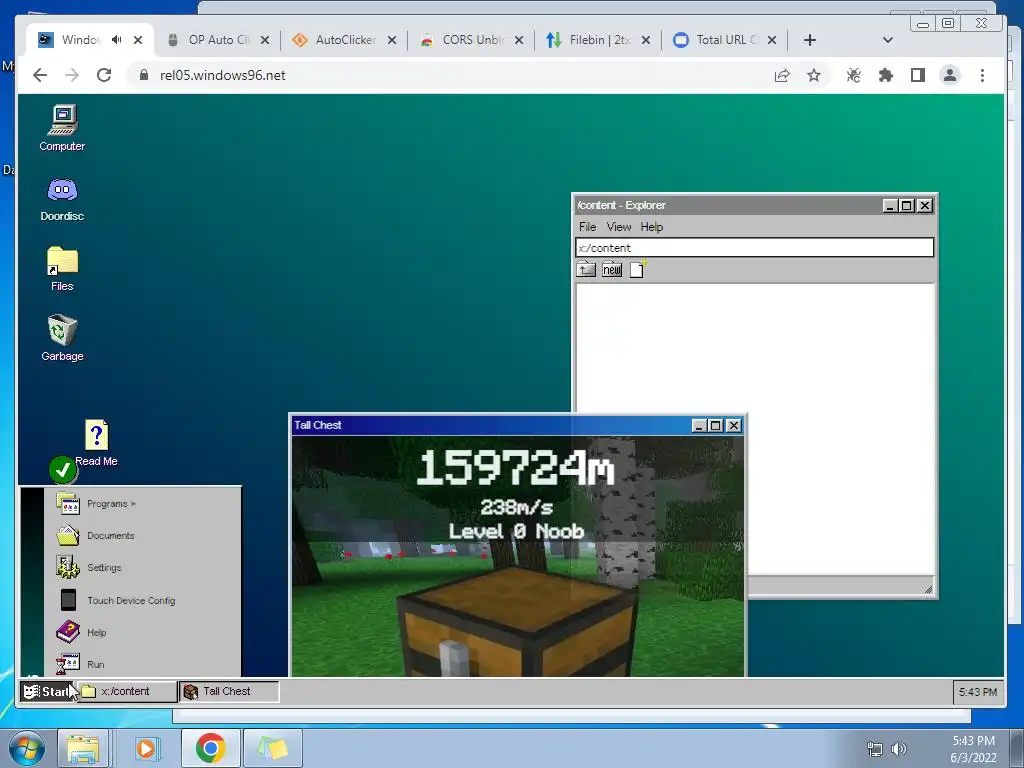Open the Computer desktop icon
Screen dimensions: 1024x768
(x=62, y=128)
